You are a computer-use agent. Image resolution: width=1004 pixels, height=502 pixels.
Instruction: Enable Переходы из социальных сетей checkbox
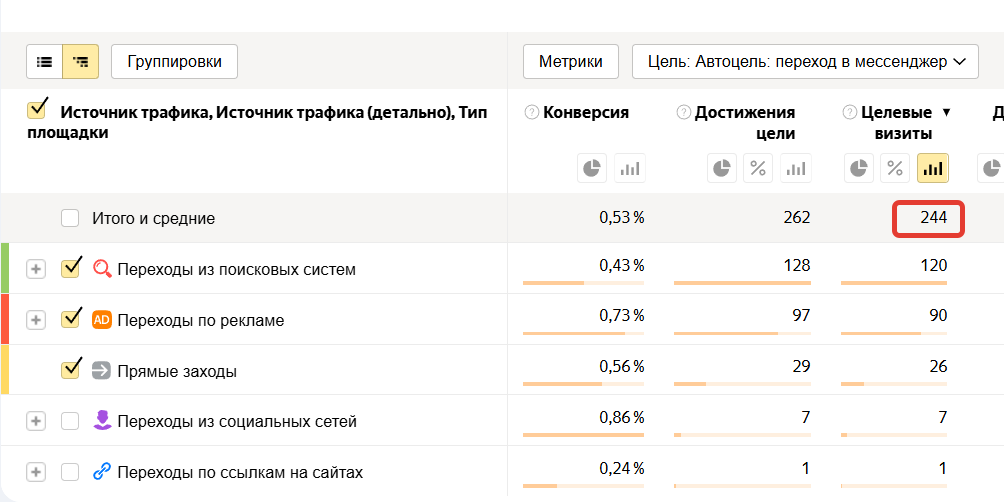pyautogui.click(x=70, y=421)
